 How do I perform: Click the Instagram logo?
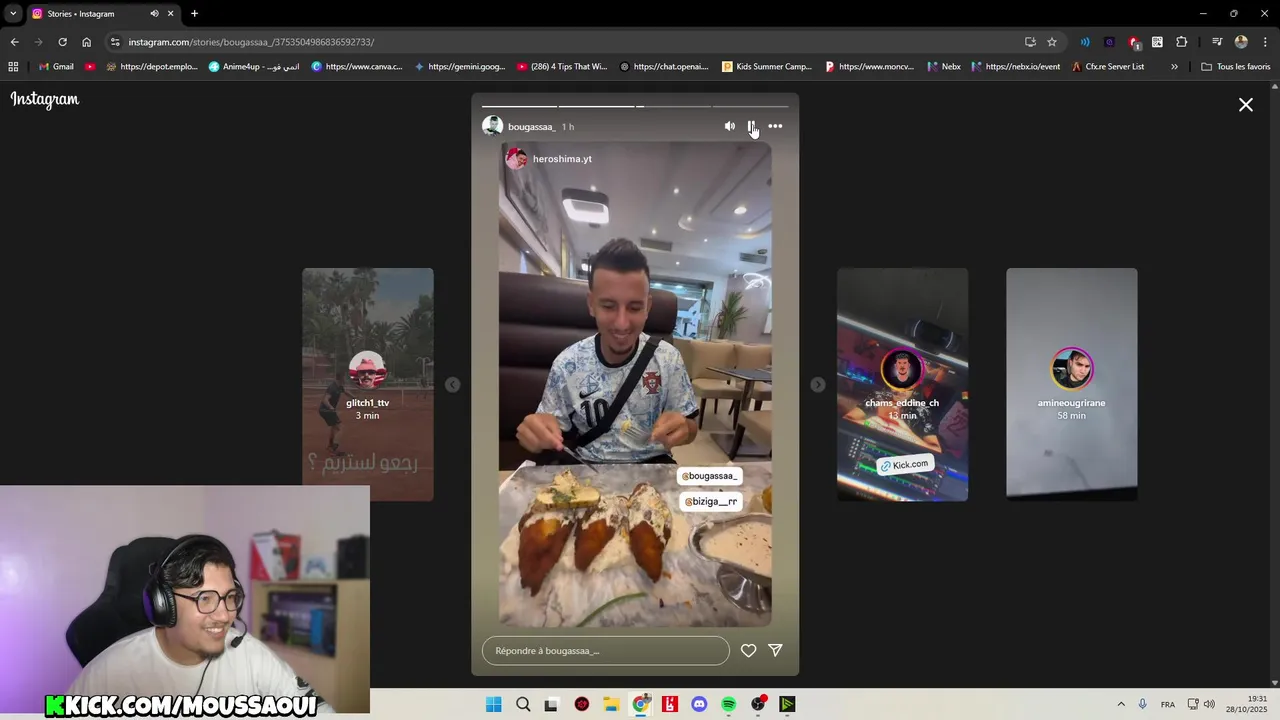[x=45, y=99]
